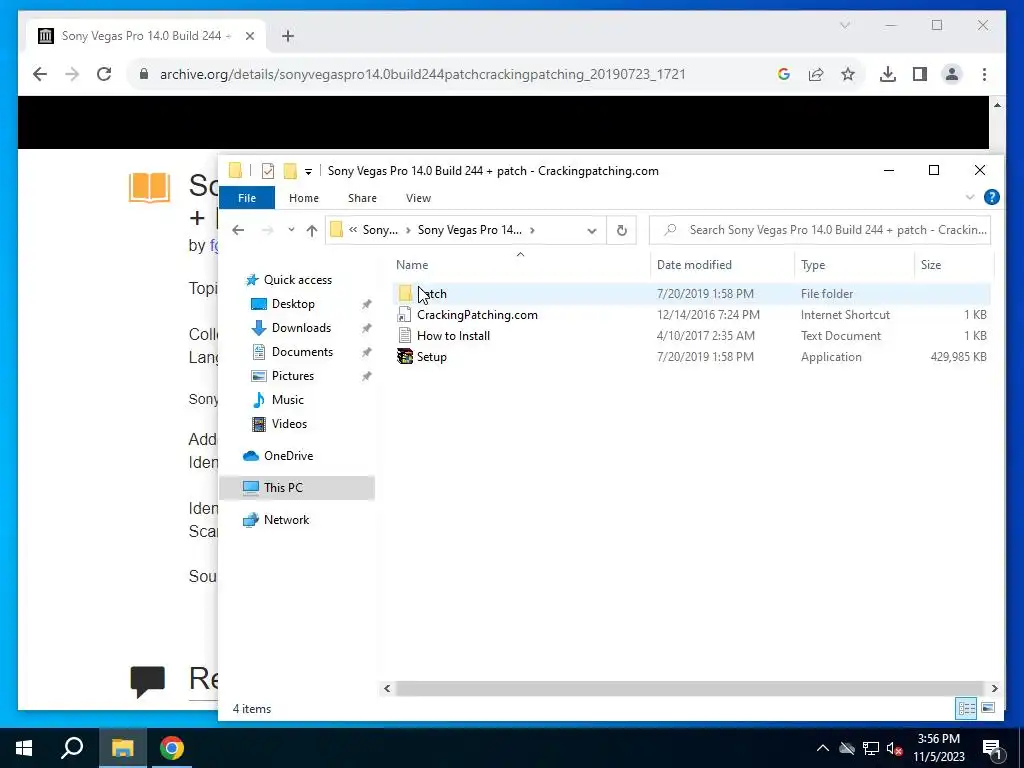Expand chevron after Sony Vegas Pro 14... breadcrumb
Screen dimensions: 1024x768
533,230
